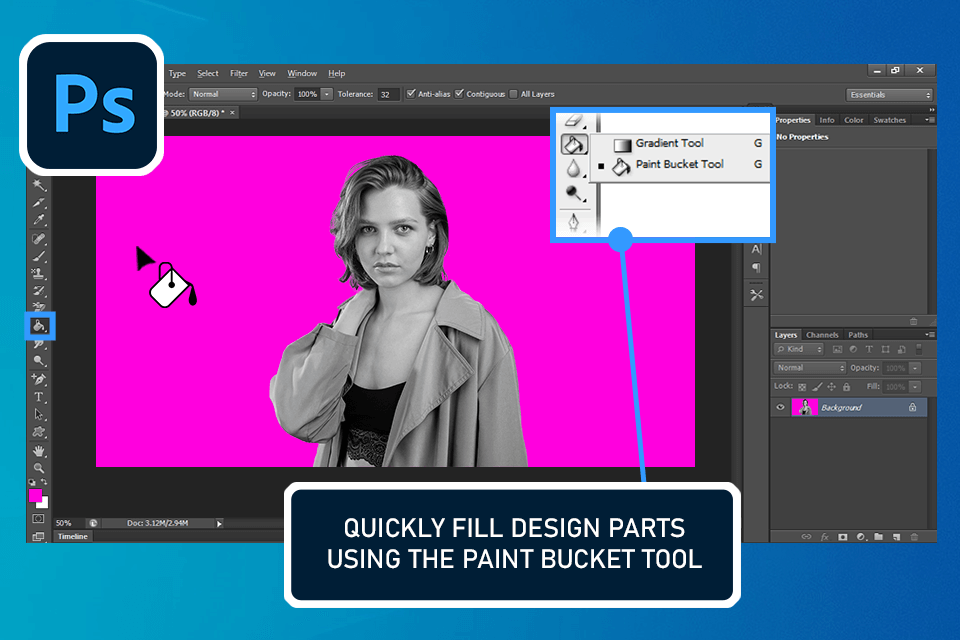Screen dimensions: 960x640
Task: Click the new adjustment layer icon
Action: tap(861, 537)
